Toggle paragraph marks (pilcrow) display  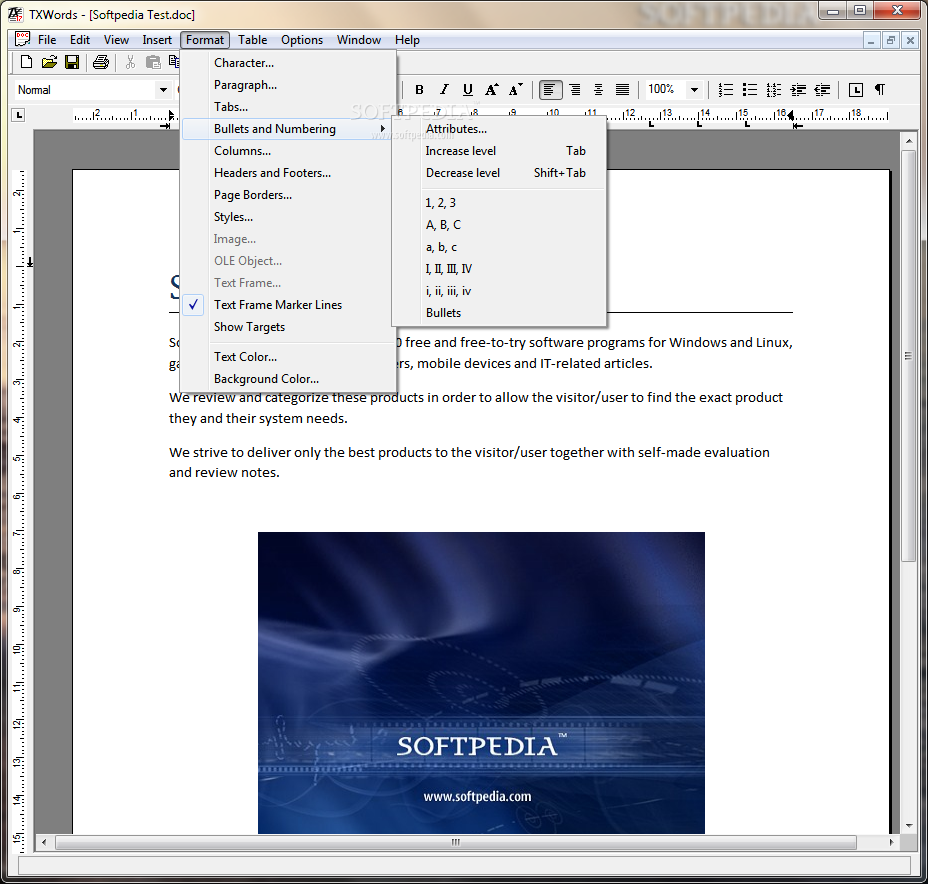tap(880, 90)
